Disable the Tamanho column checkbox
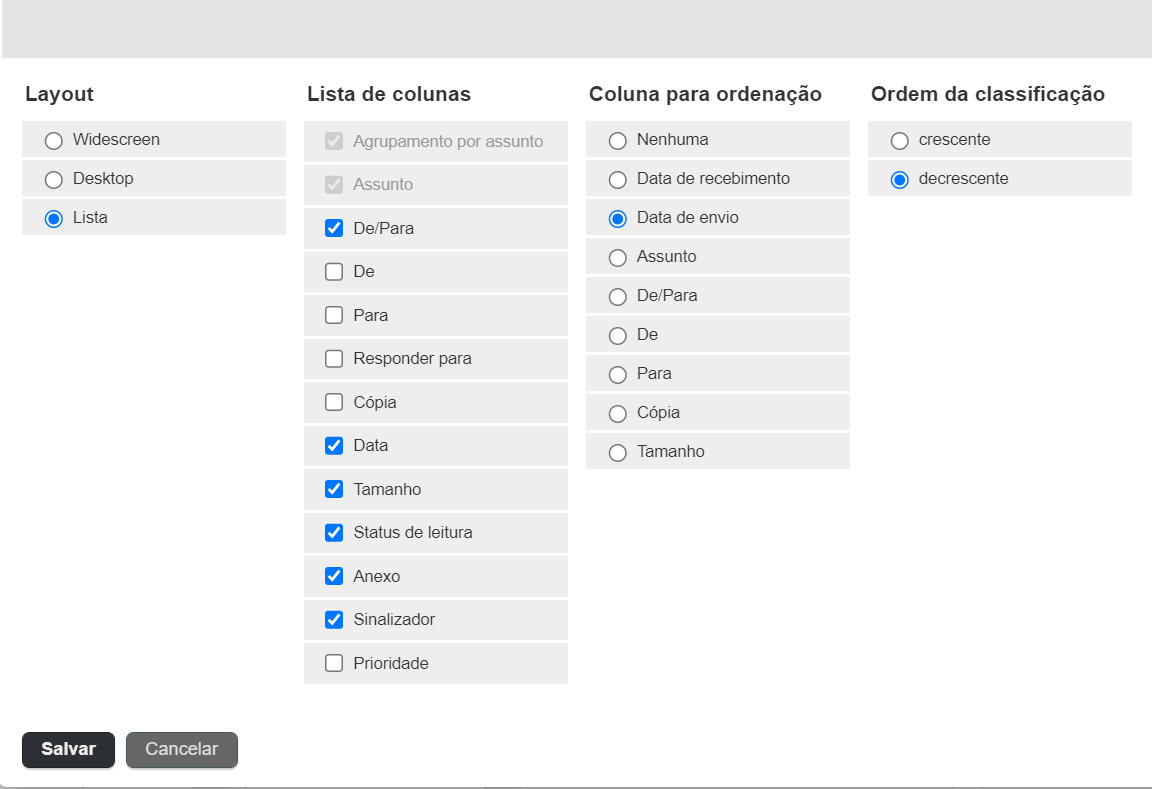 (334, 489)
